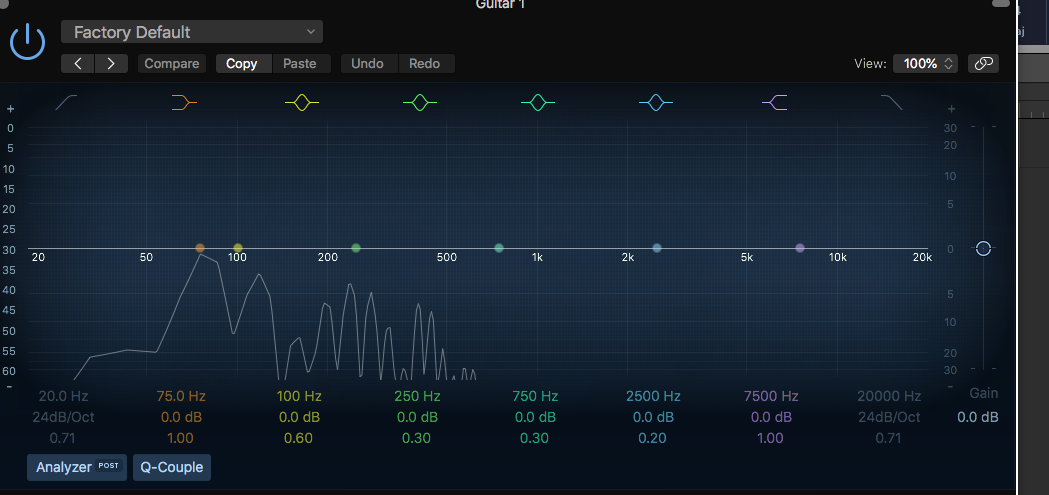Select the green 250 Hz band handle
The height and width of the screenshot is (495, 1049).
click(356, 248)
